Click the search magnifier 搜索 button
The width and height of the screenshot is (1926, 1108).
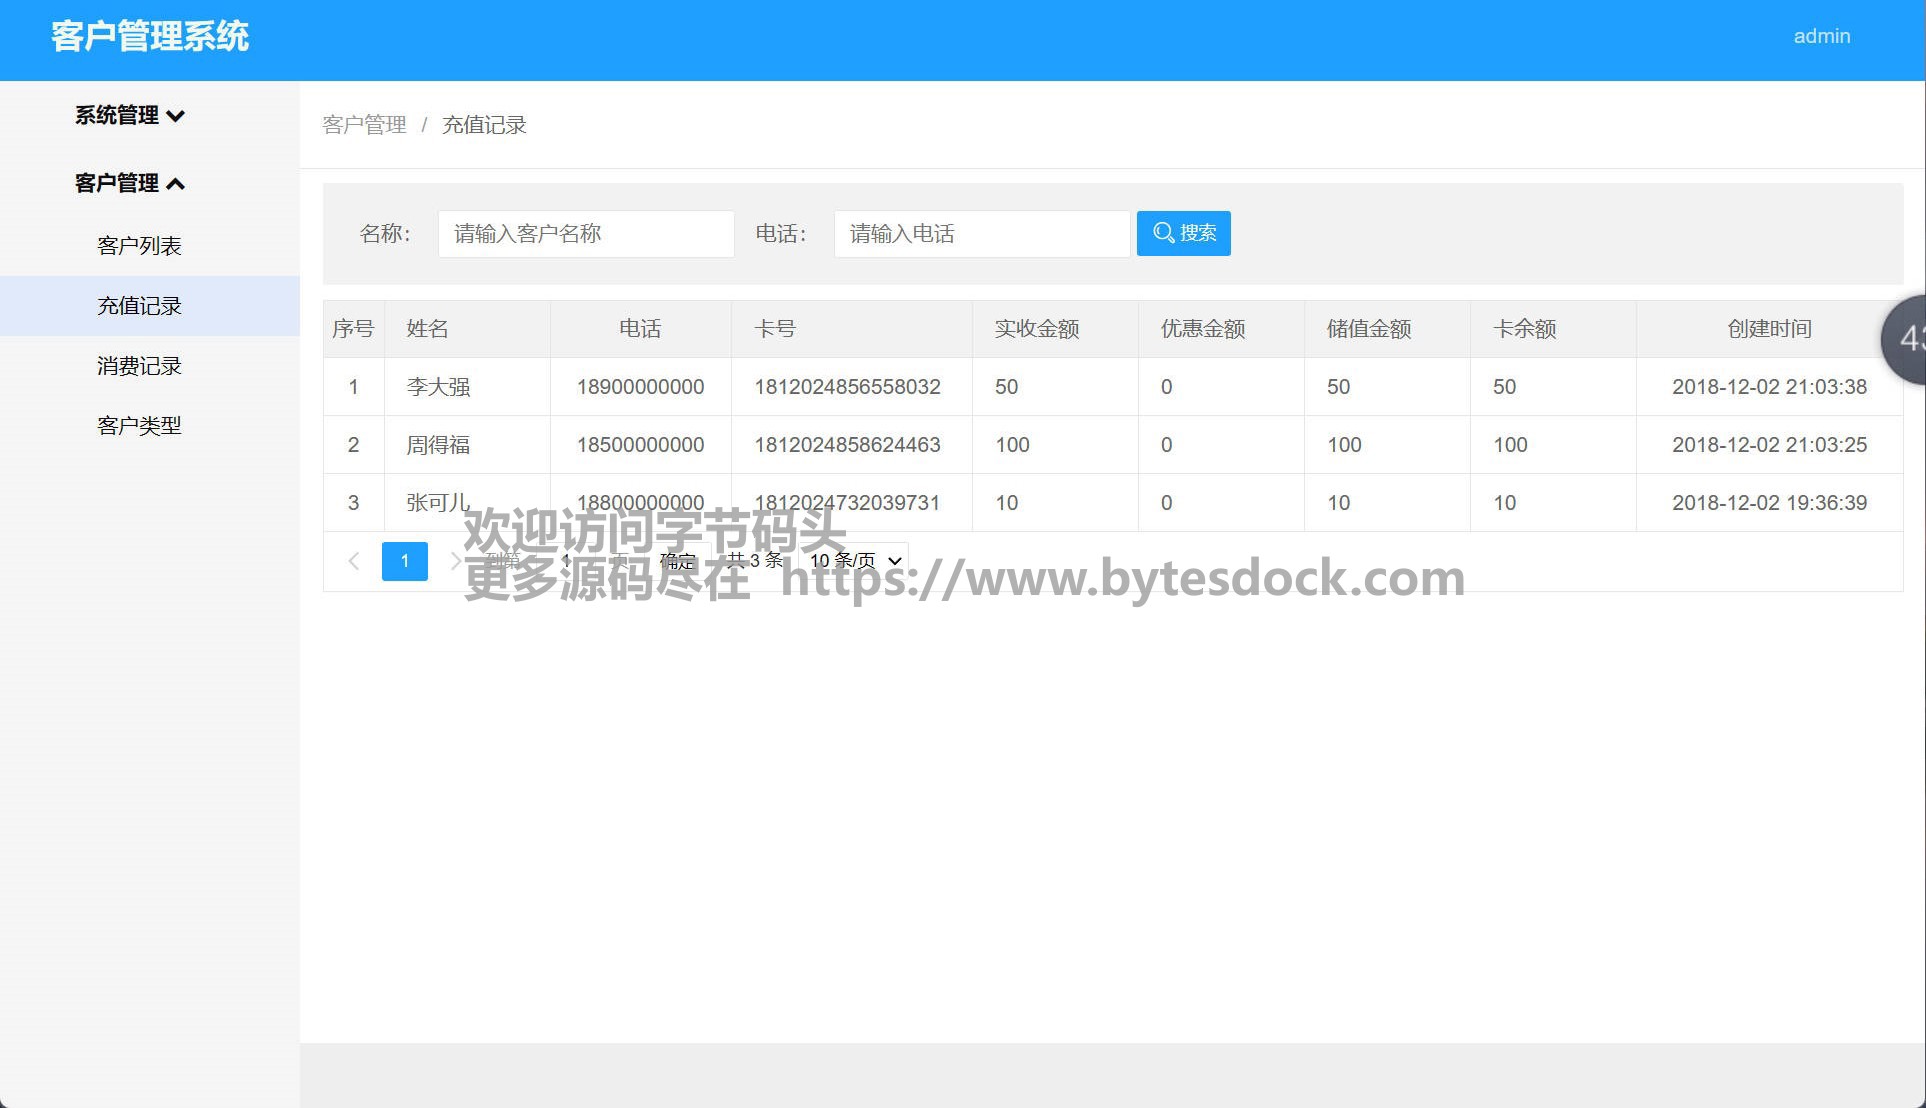pyautogui.click(x=1183, y=233)
